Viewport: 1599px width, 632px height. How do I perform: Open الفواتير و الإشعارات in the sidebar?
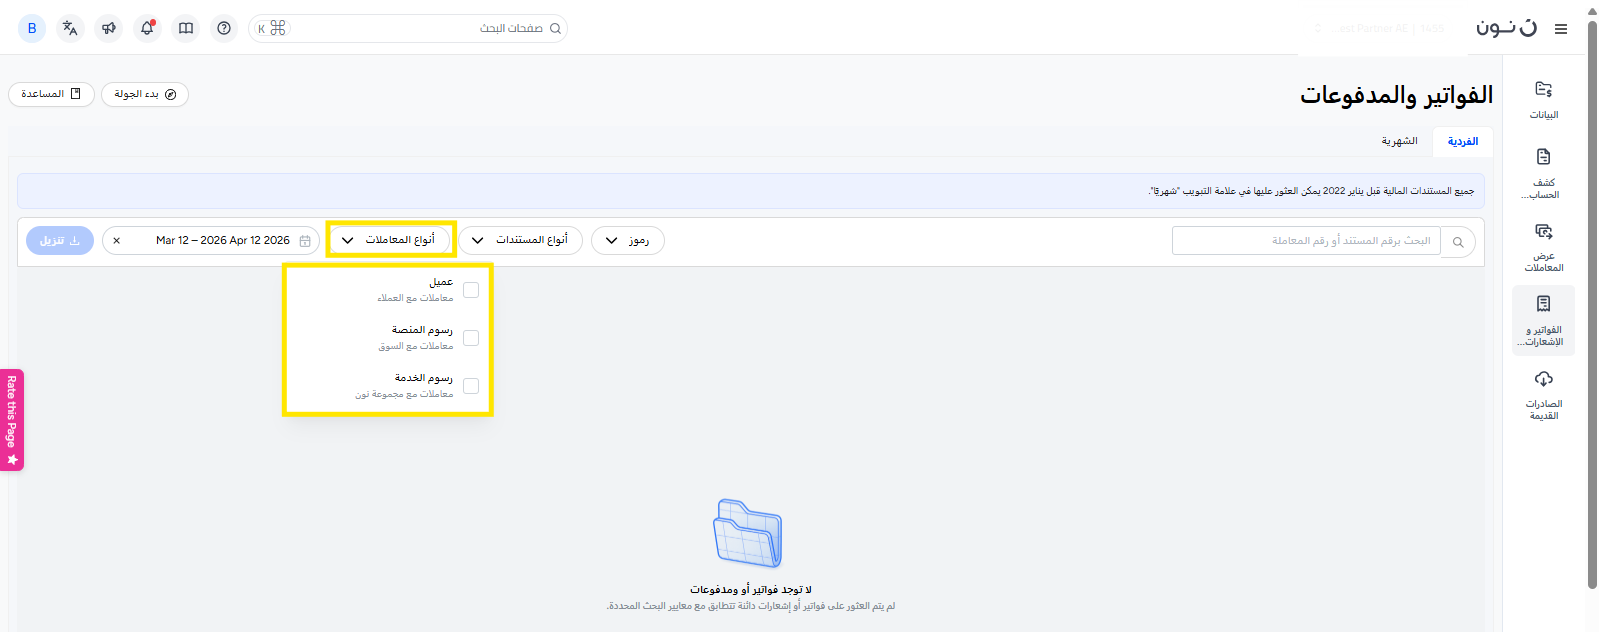pos(1544,320)
